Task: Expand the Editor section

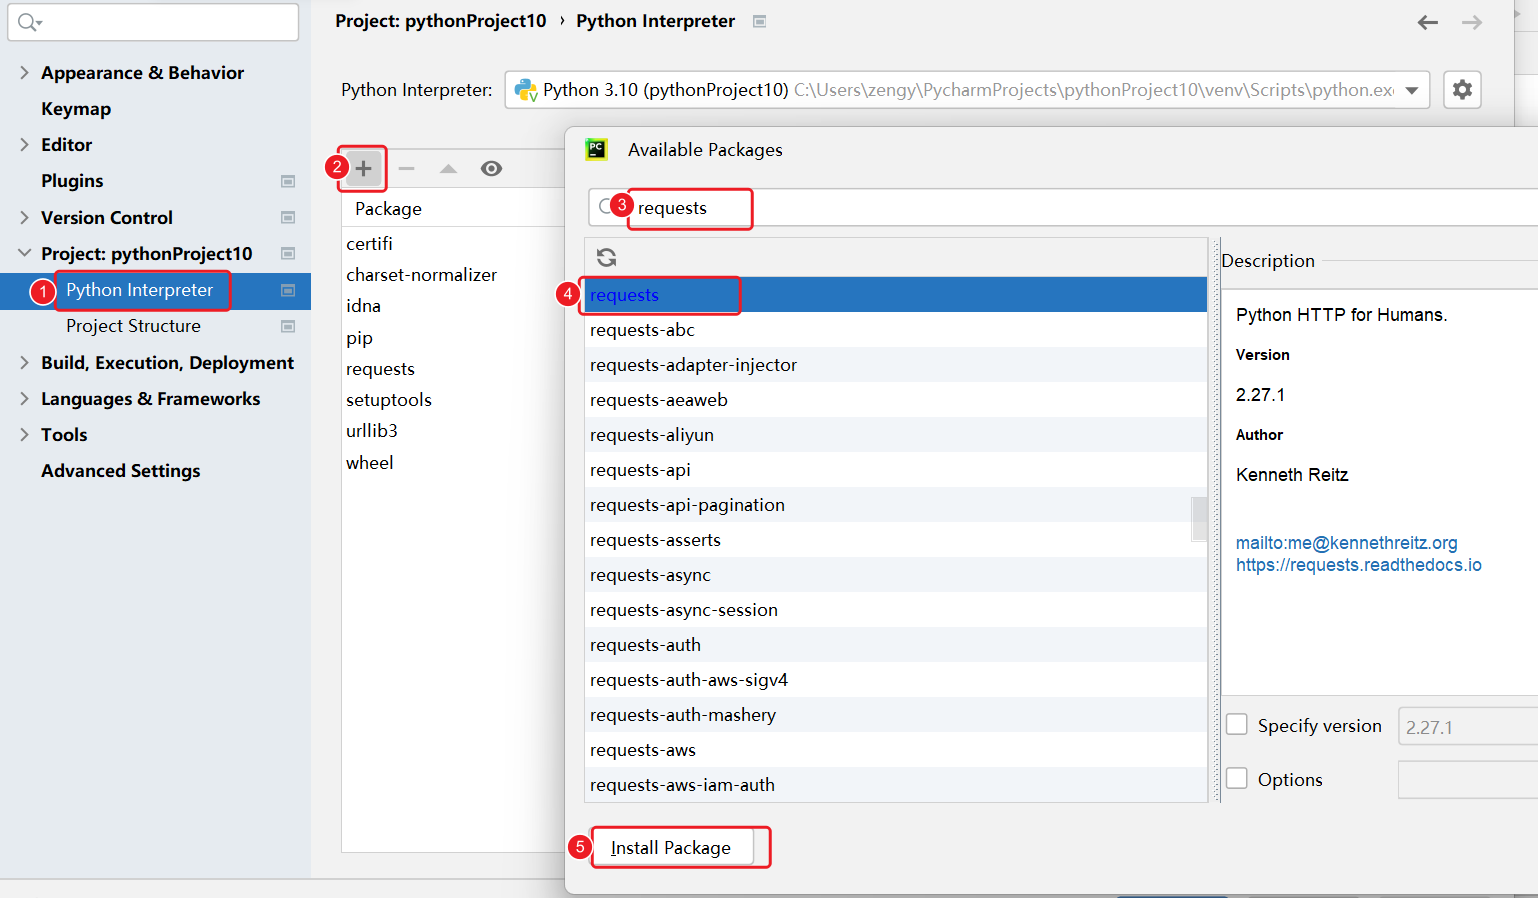Action: pos(24,144)
